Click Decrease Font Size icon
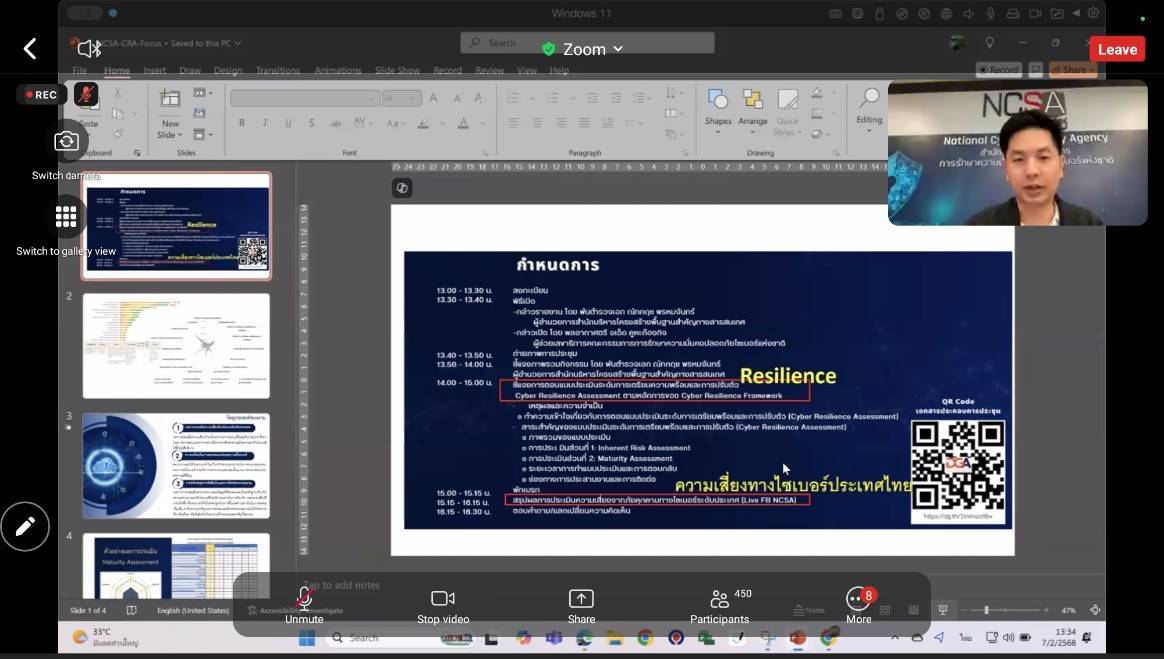This screenshot has height=659, width=1164. click(457, 98)
